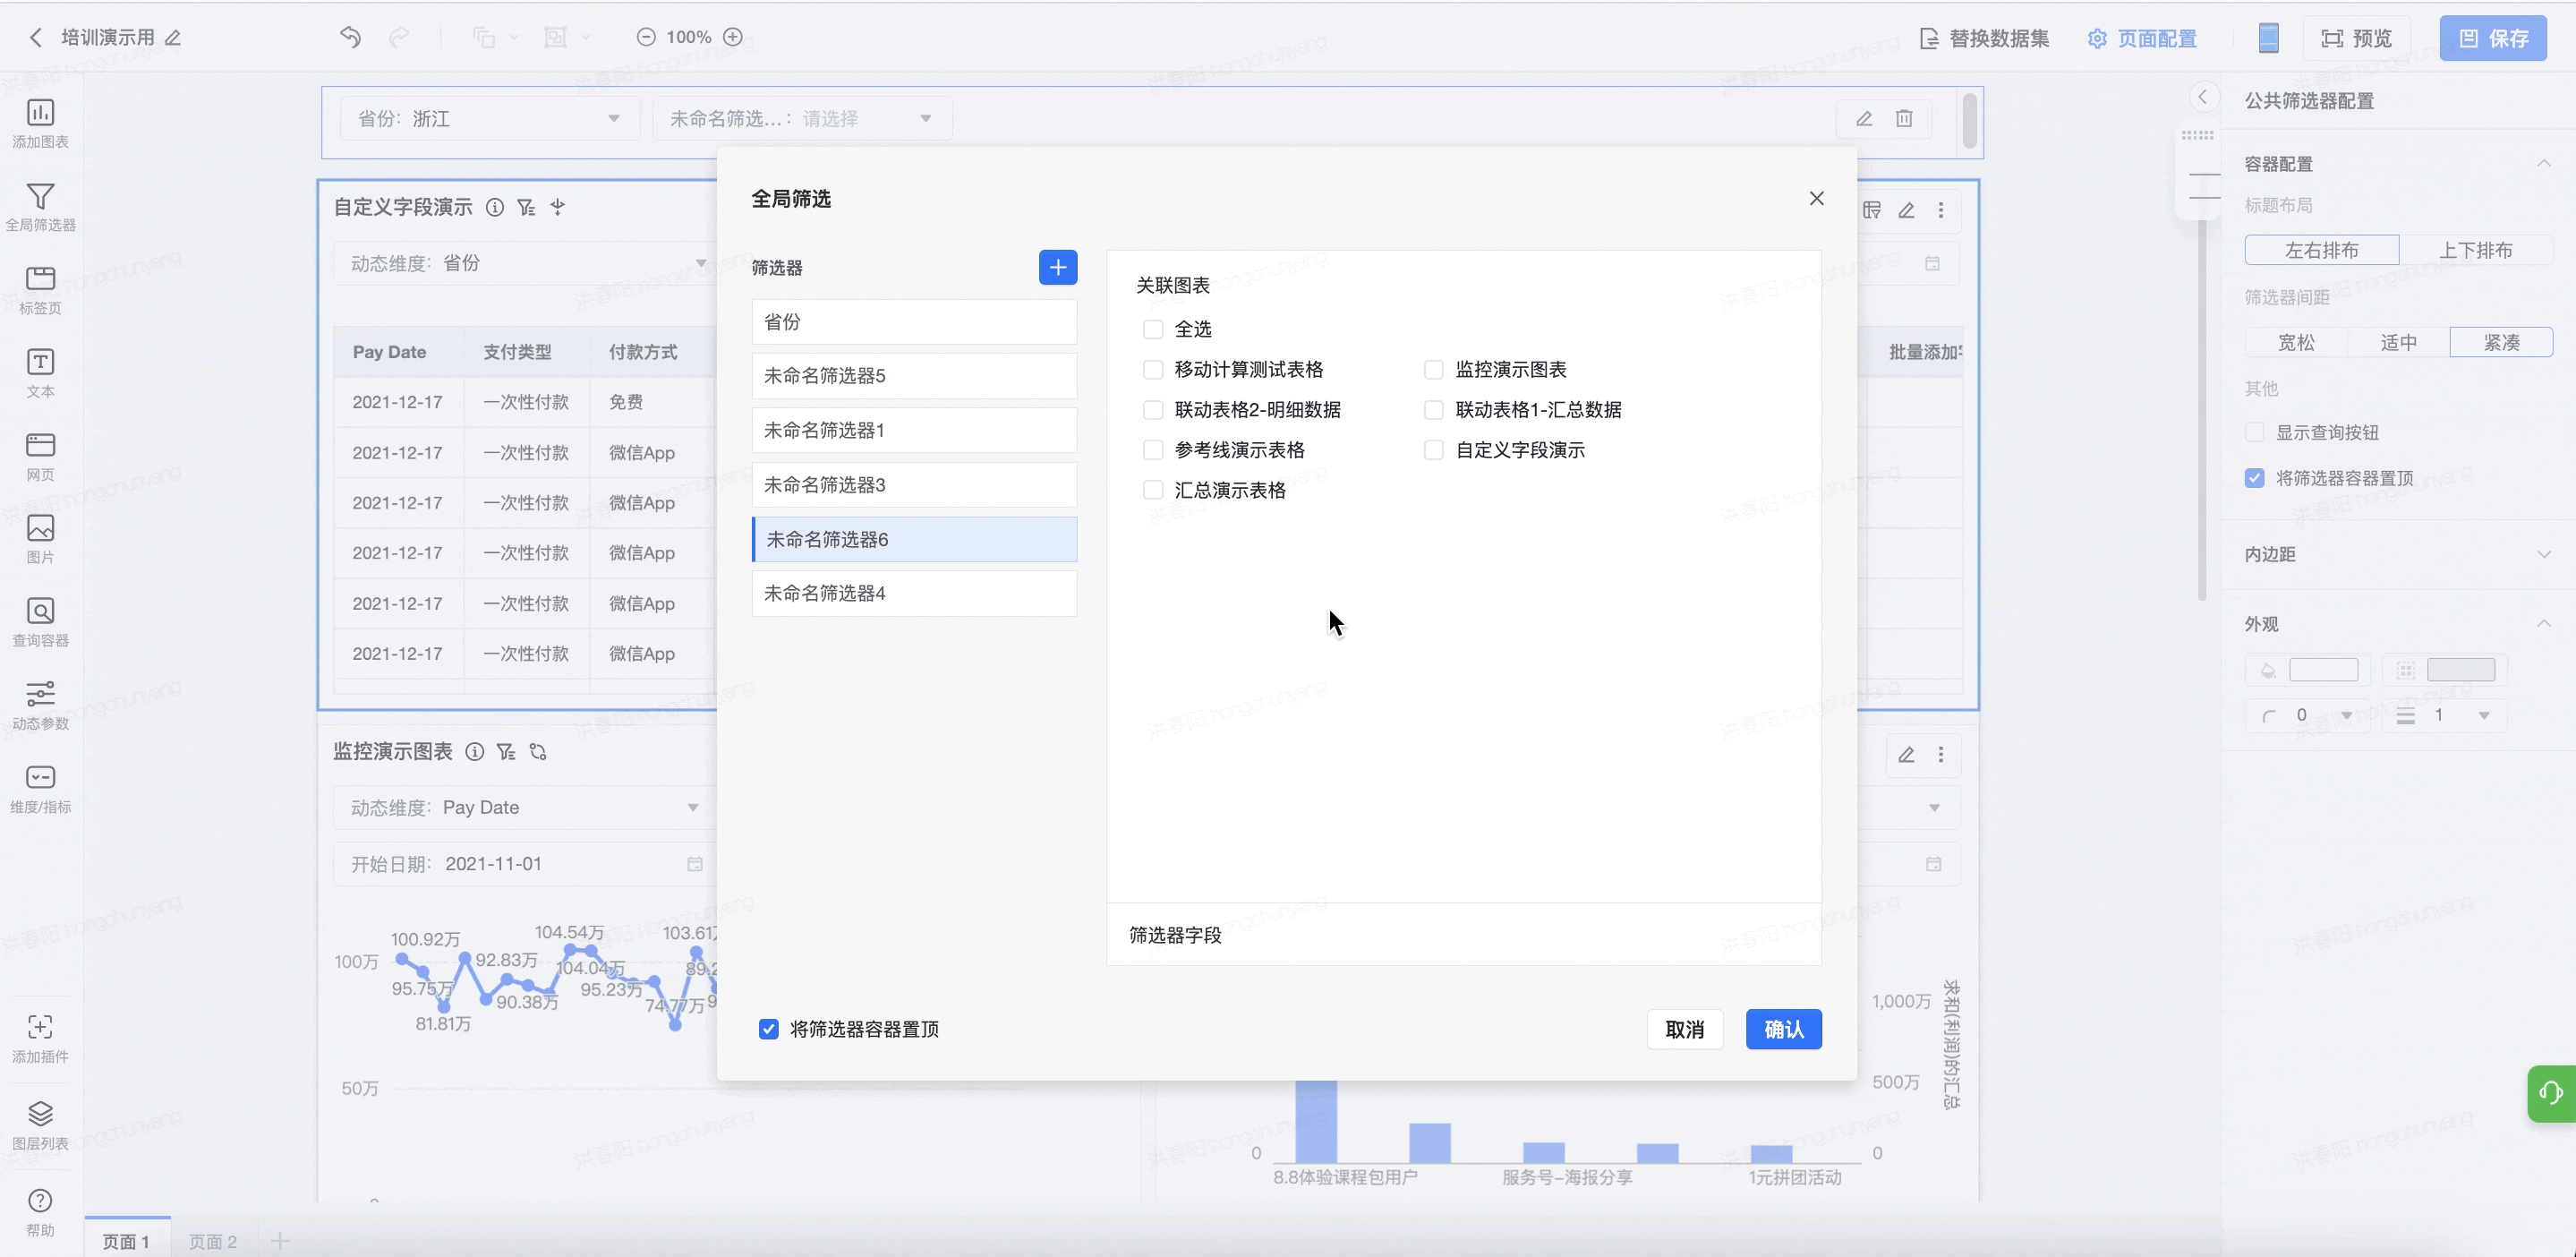Open the border width 1 dropdown

click(2445, 715)
